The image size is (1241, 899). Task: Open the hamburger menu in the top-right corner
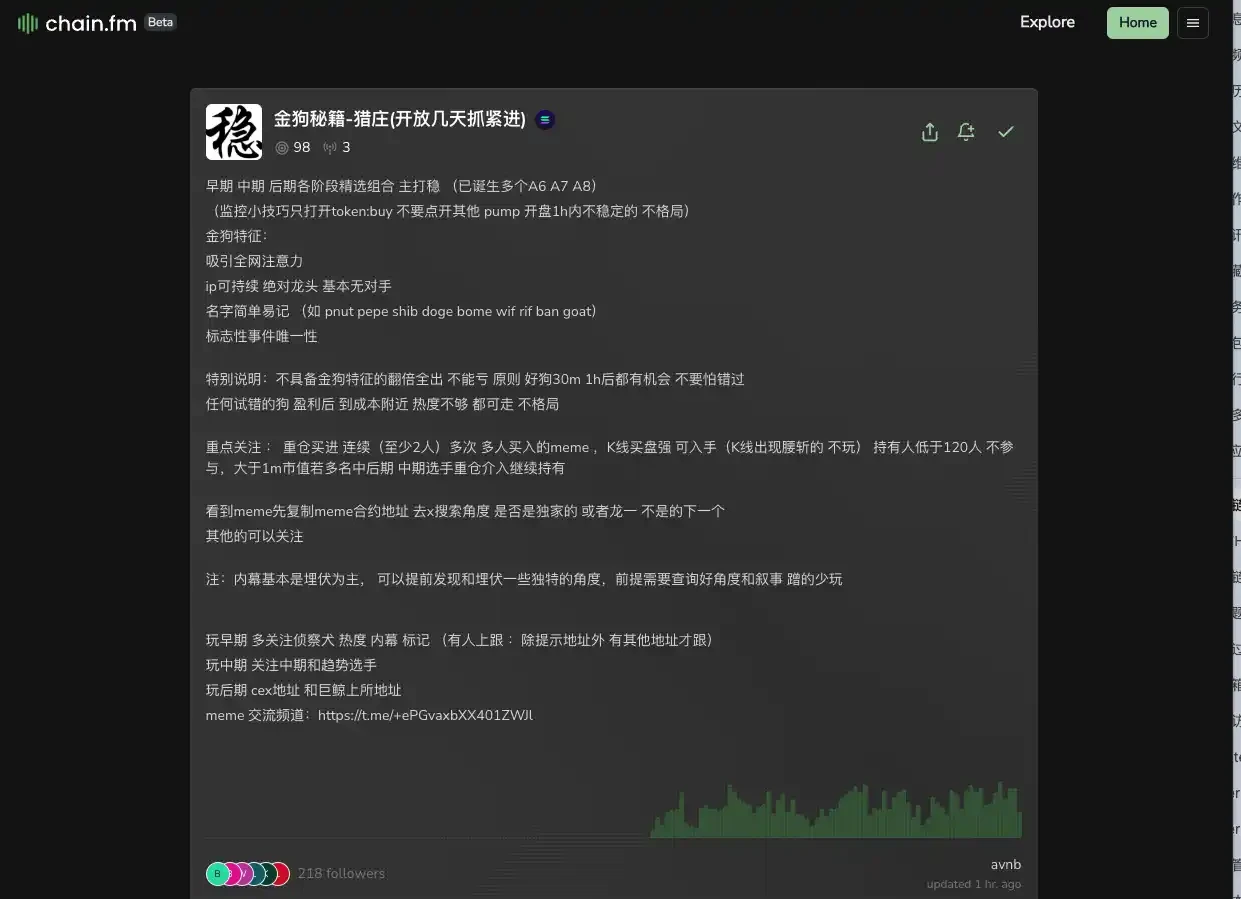tap(1192, 22)
